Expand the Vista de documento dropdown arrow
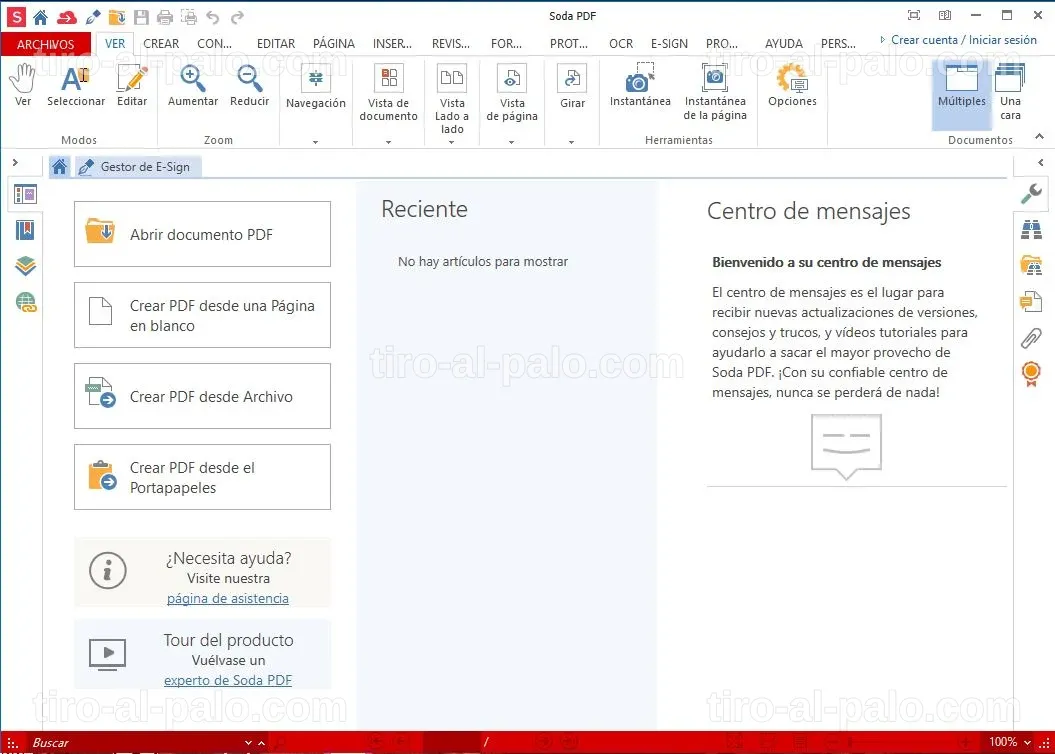This screenshot has height=754, width=1055. click(388, 142)
